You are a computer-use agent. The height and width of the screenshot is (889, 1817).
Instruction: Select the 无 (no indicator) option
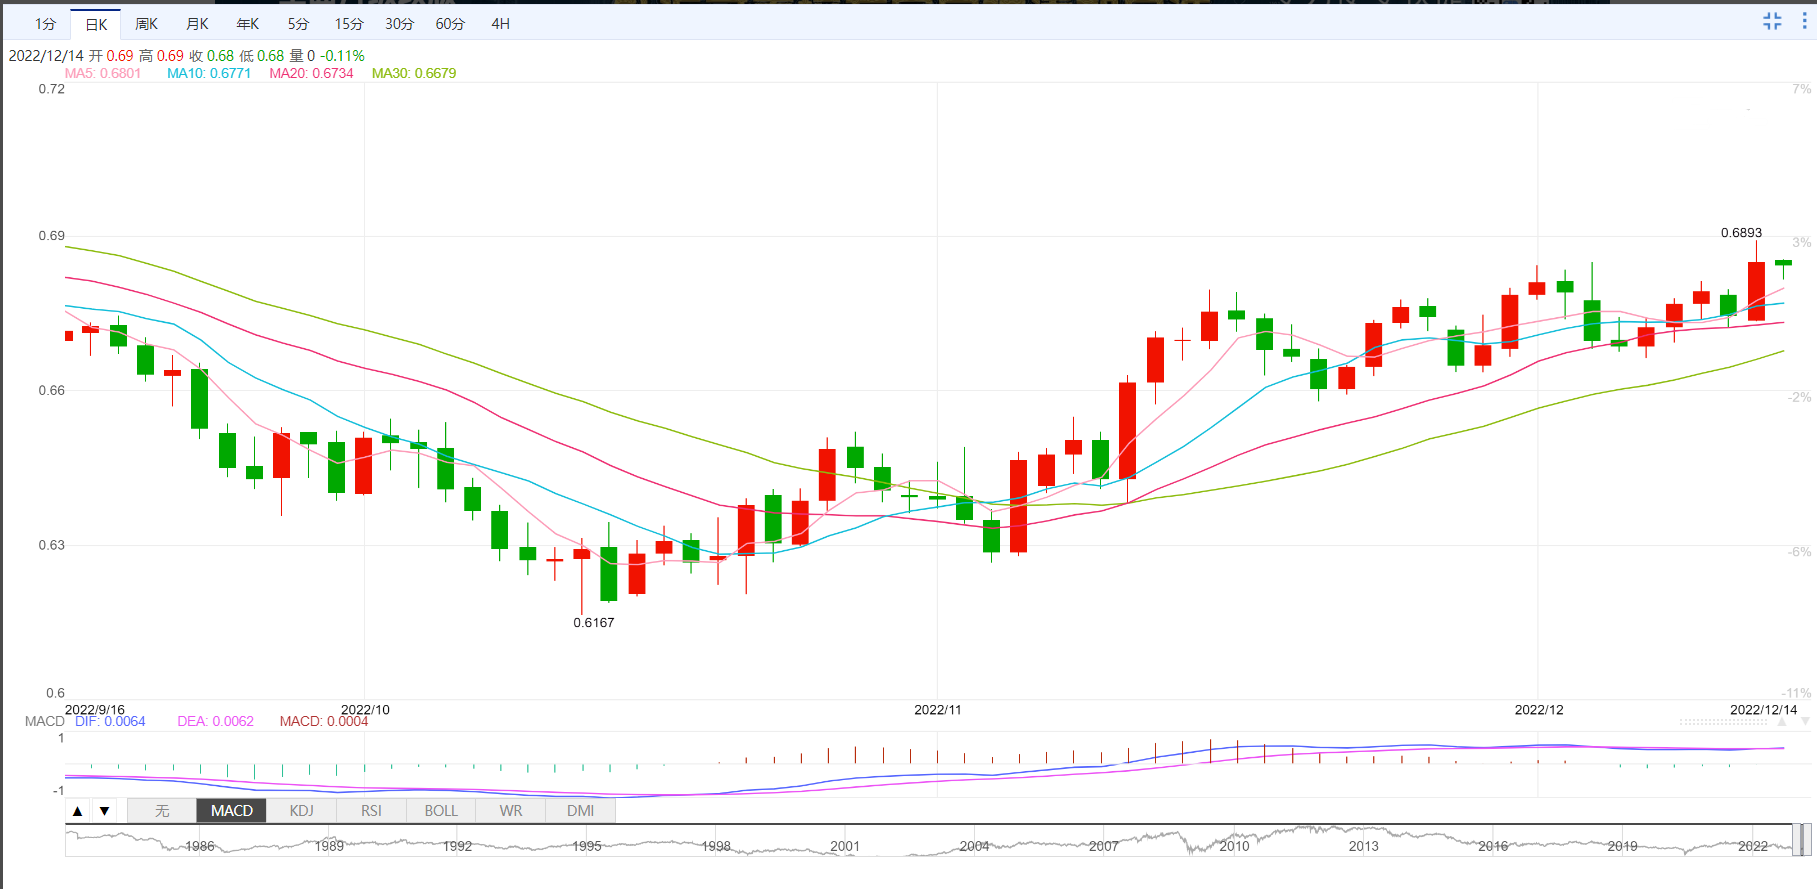(x=162, y=811)
